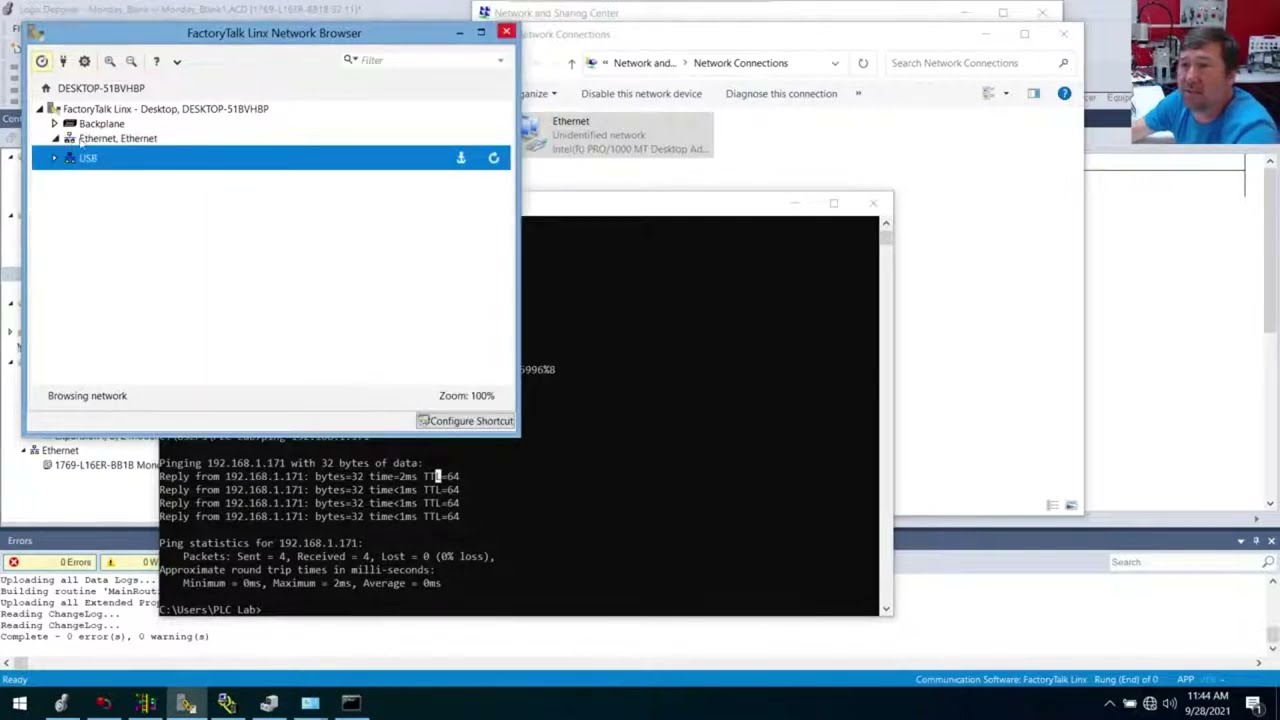The image size is (1280, 720).
Task: Click the 0 Errors filter button
Action: point(50,562)
